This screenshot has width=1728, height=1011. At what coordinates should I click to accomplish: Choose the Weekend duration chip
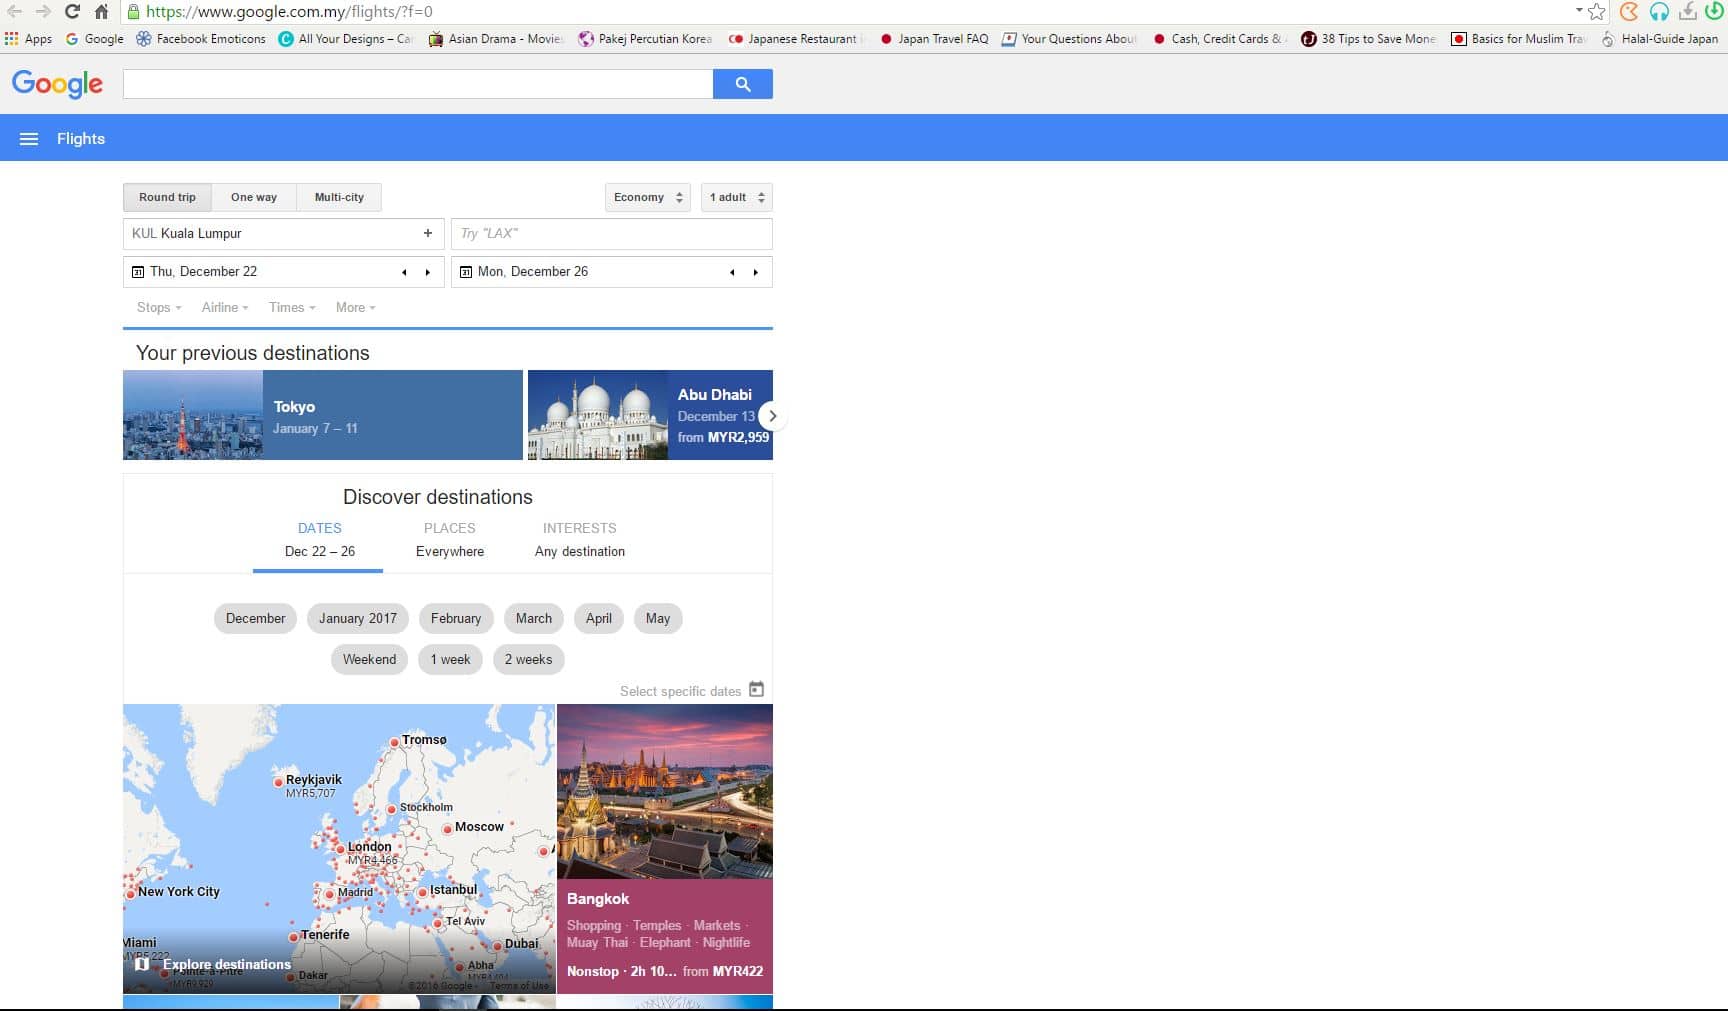[370, 659]
